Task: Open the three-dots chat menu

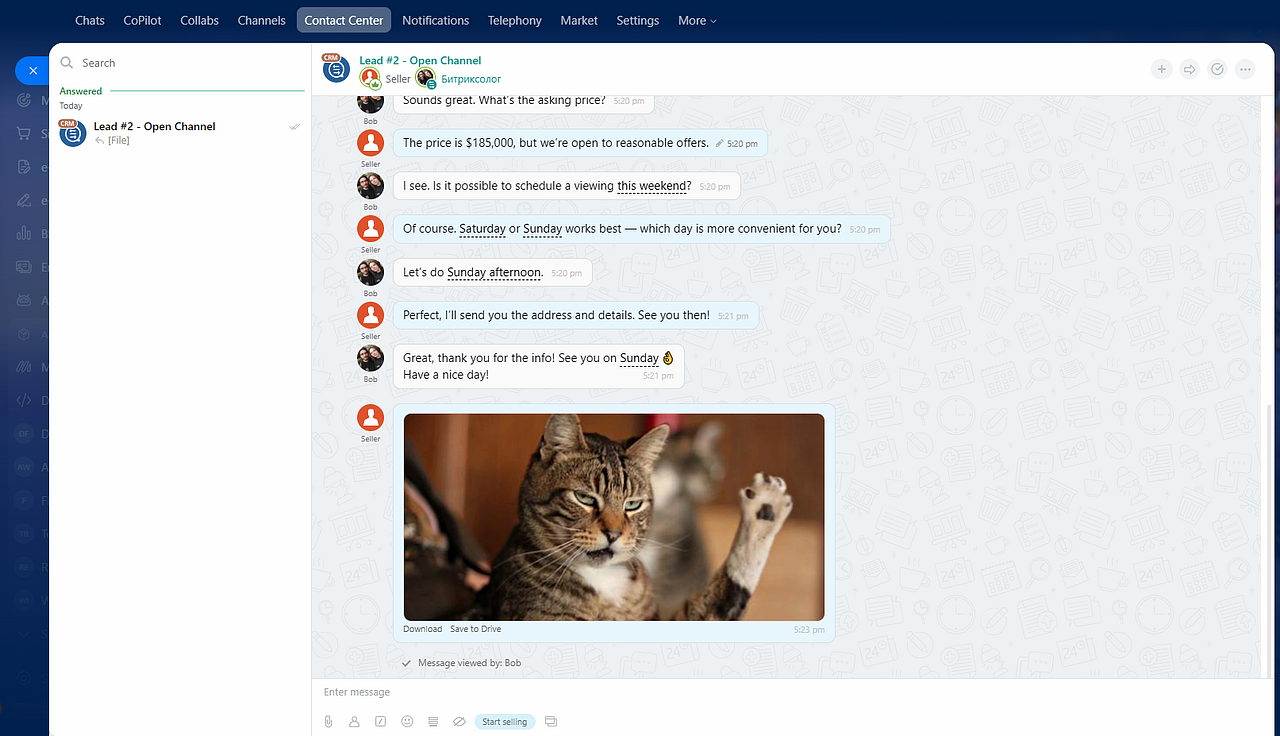Action: coord(1245,69)
